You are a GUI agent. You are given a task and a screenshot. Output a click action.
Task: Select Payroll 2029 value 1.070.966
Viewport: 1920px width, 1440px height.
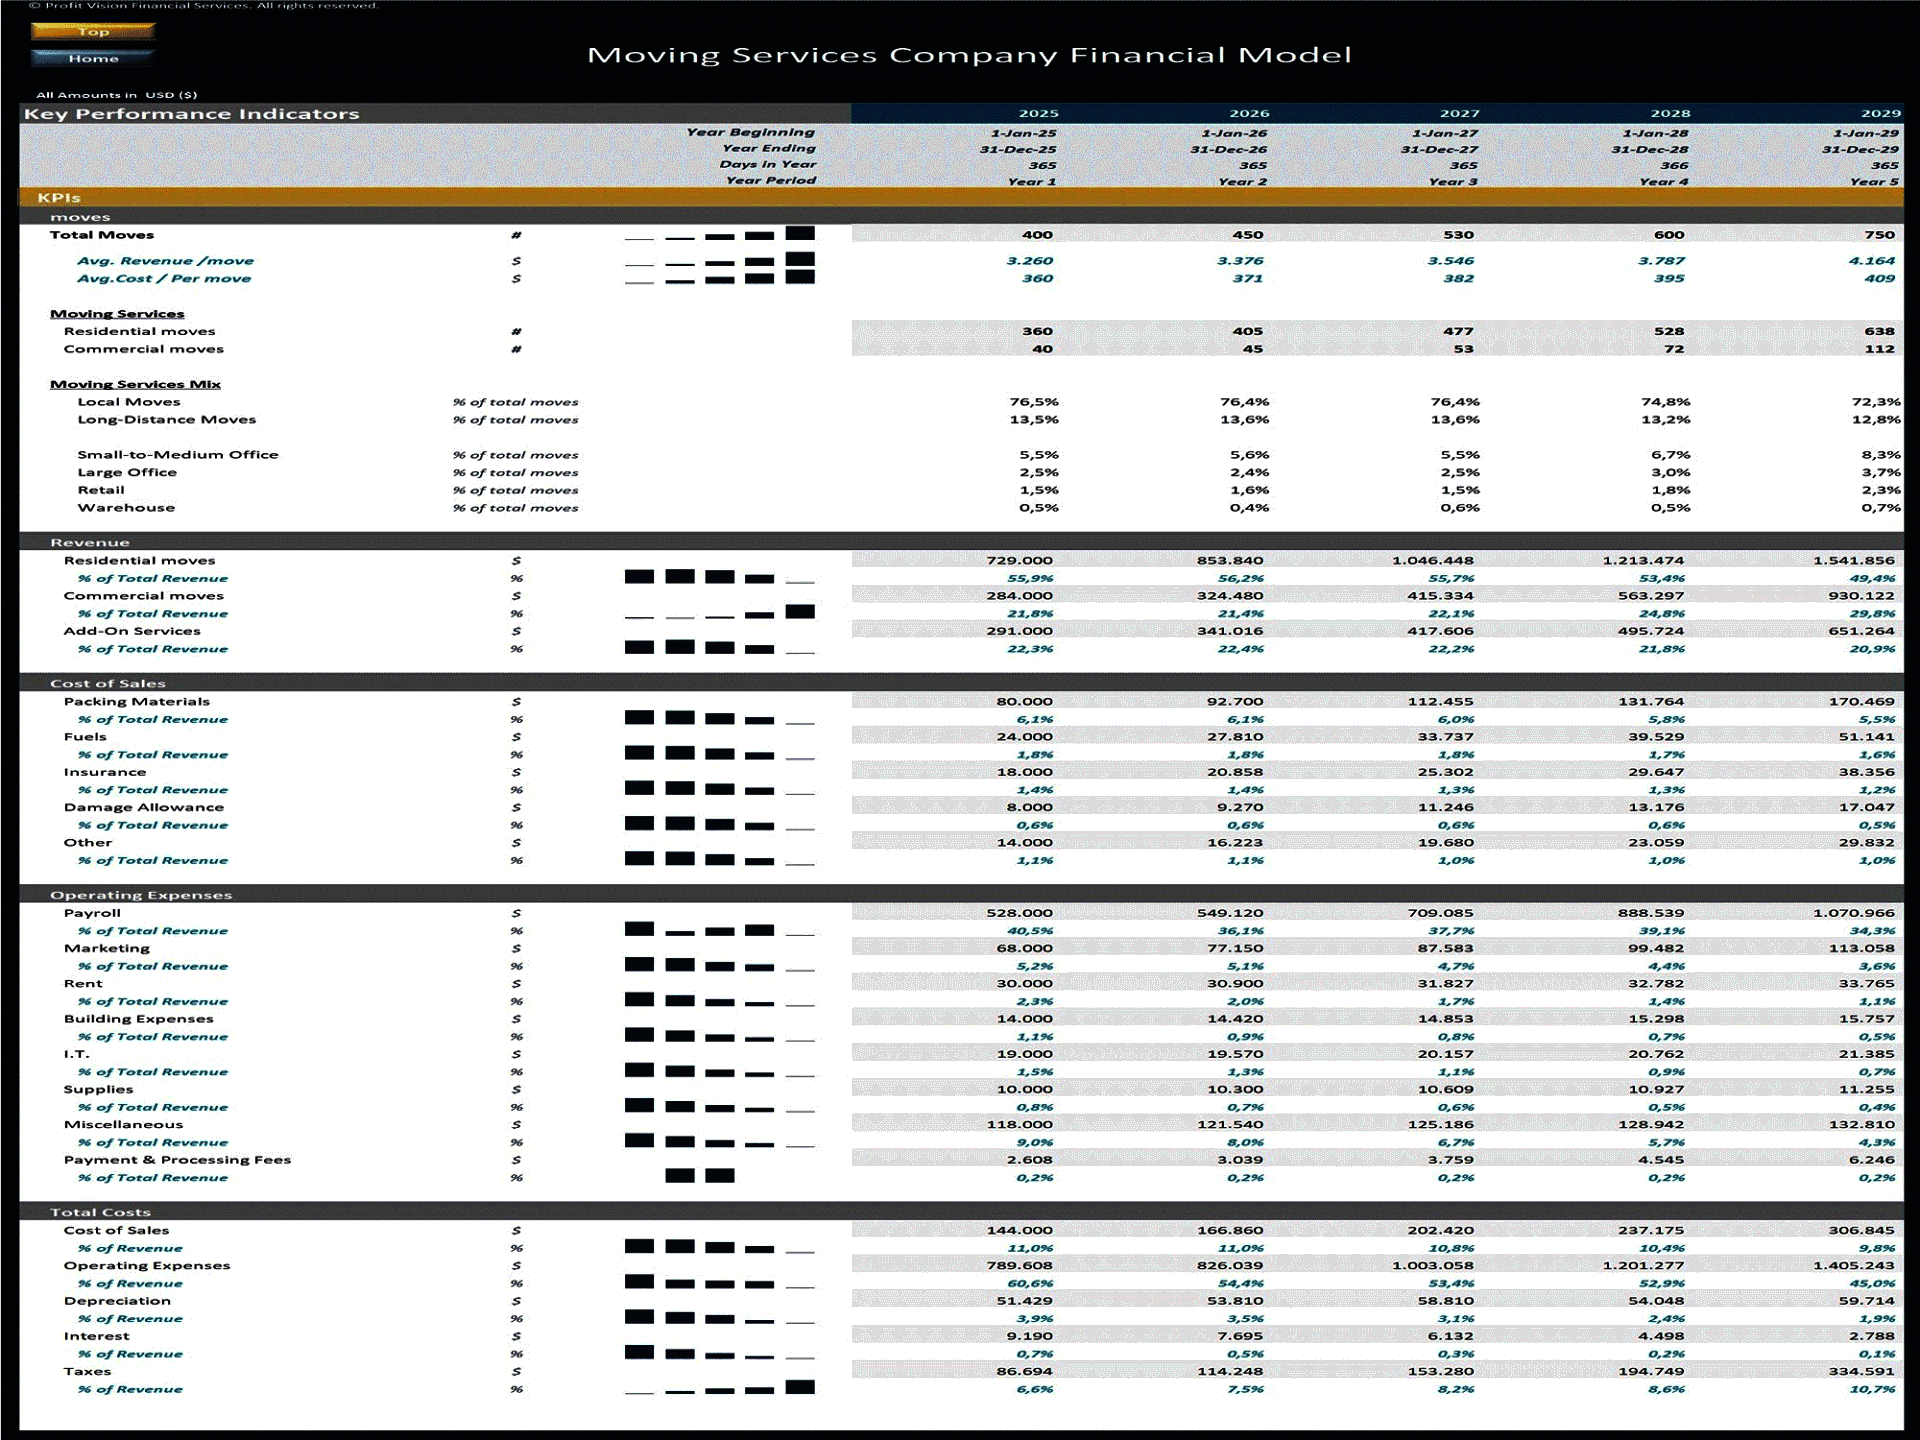tap(1854, 913)
